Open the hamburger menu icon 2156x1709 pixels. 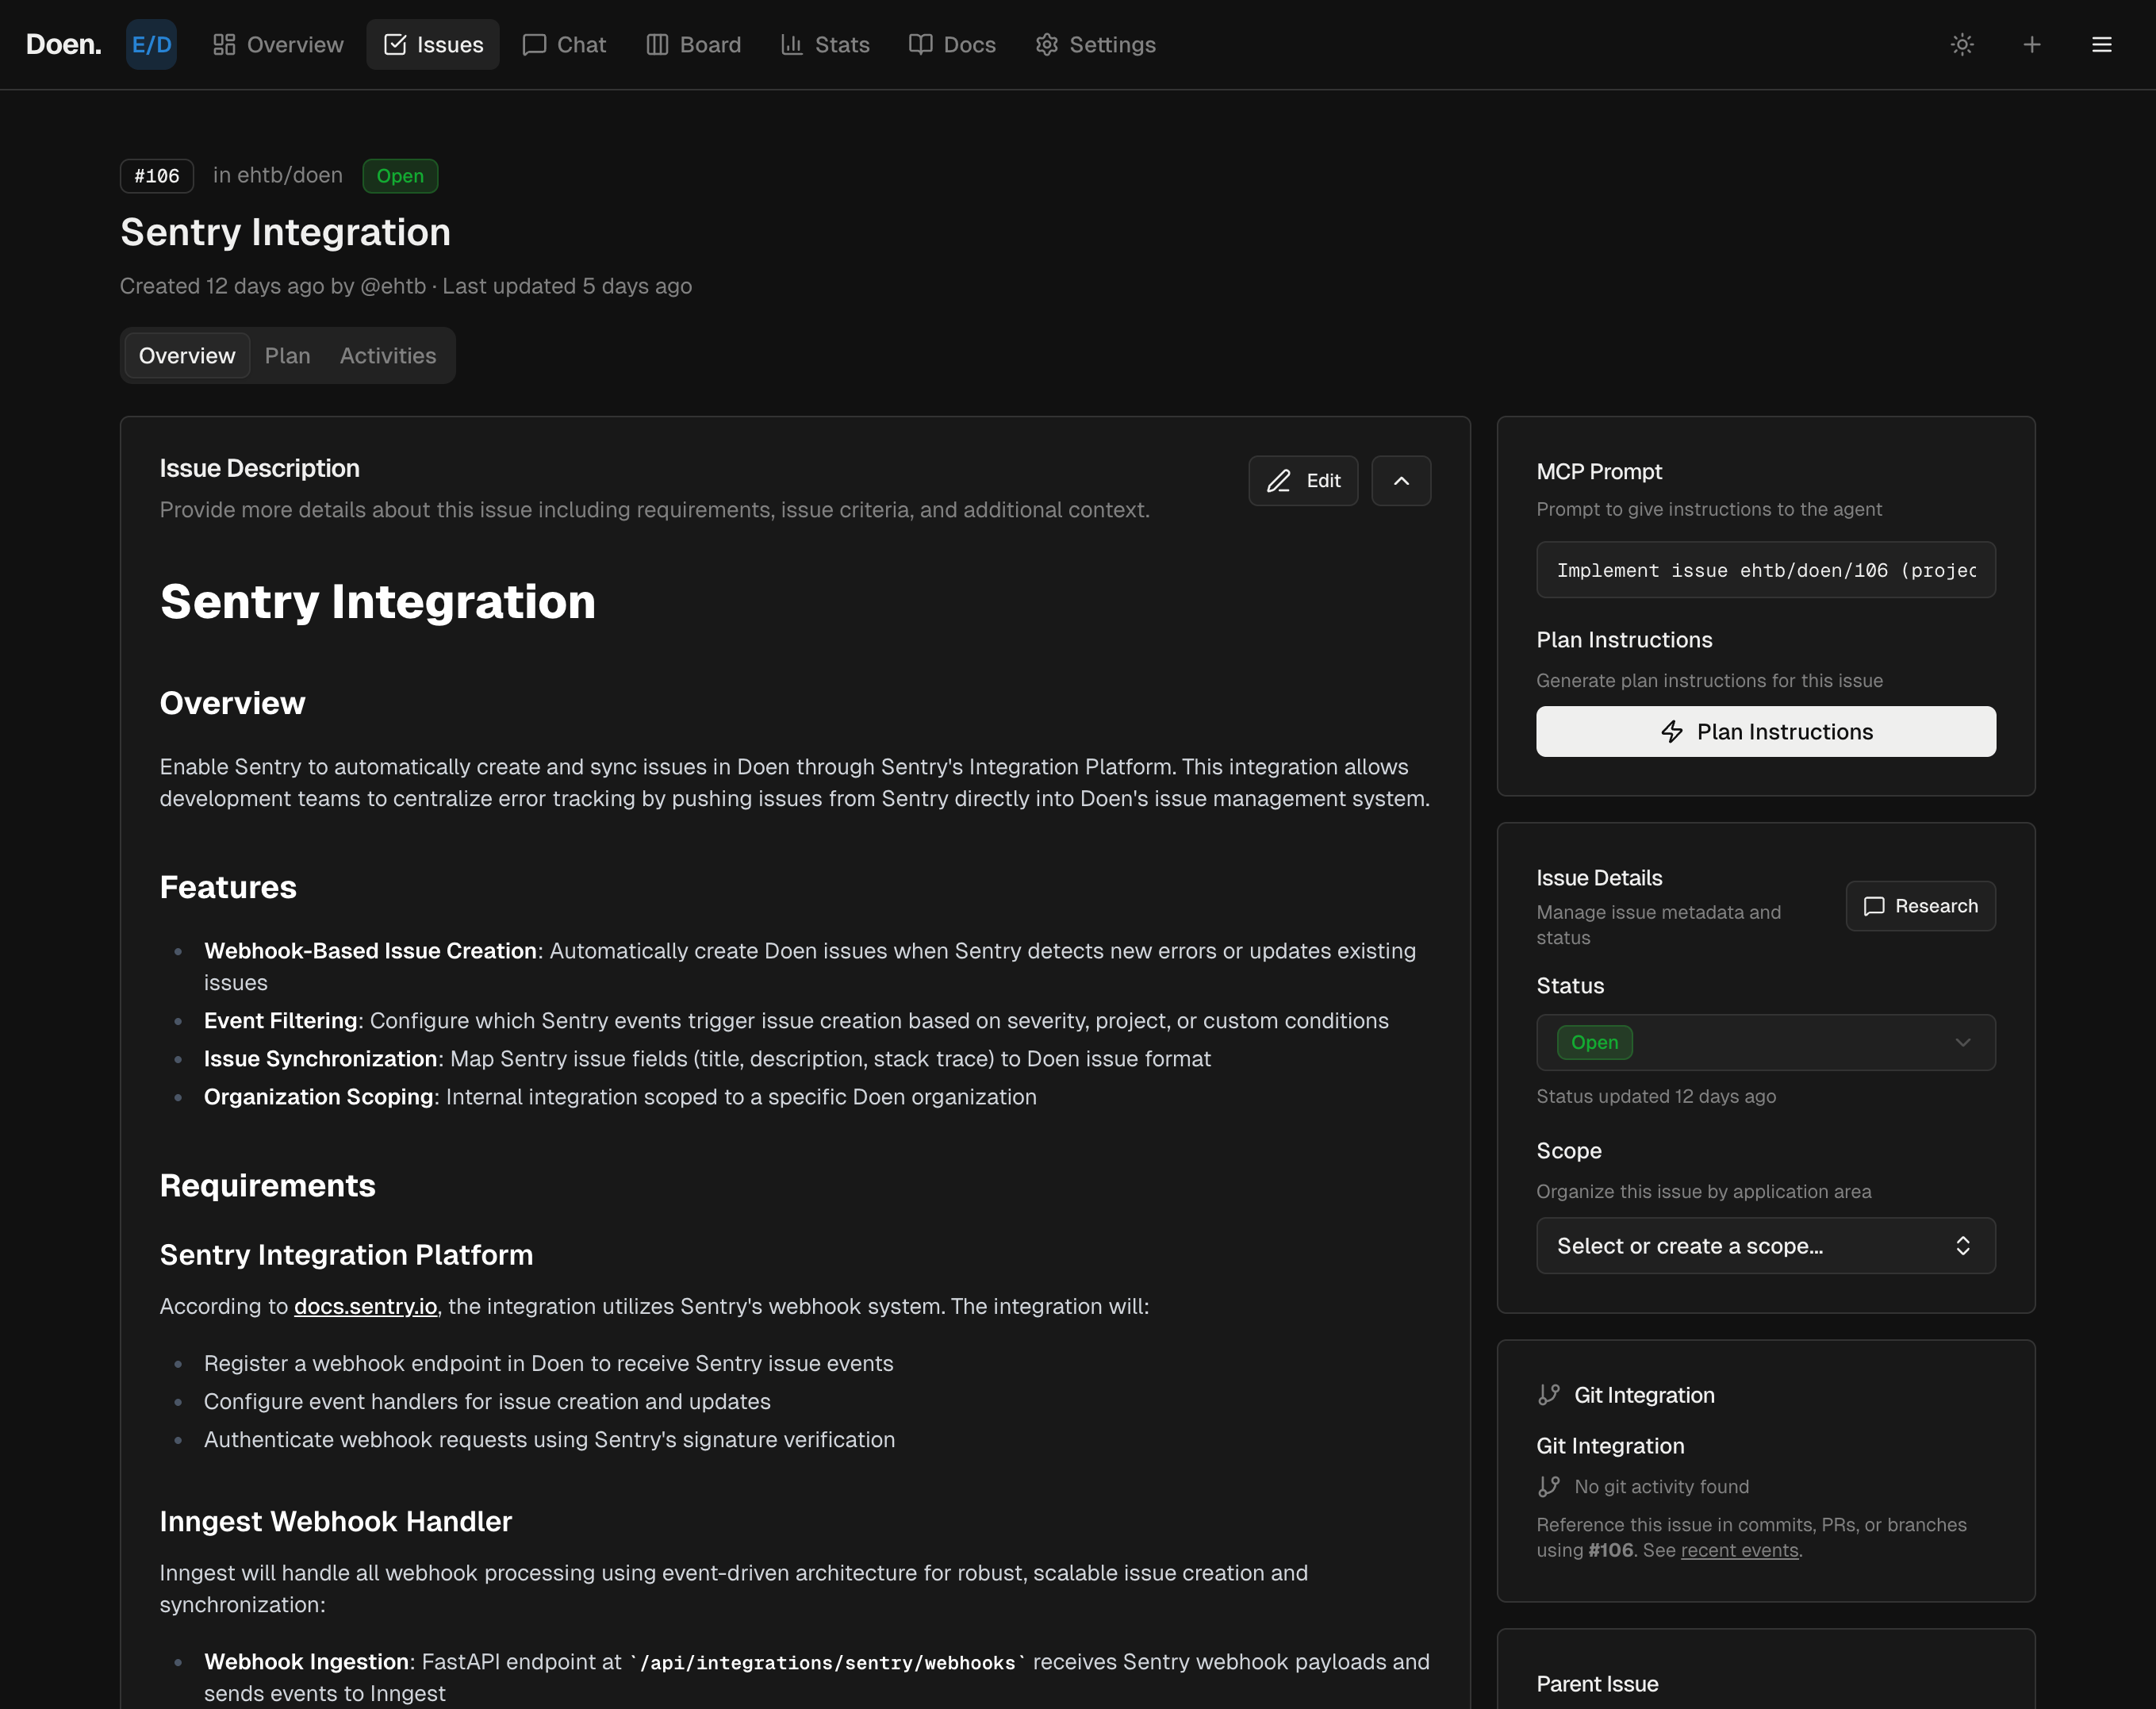2102,44
